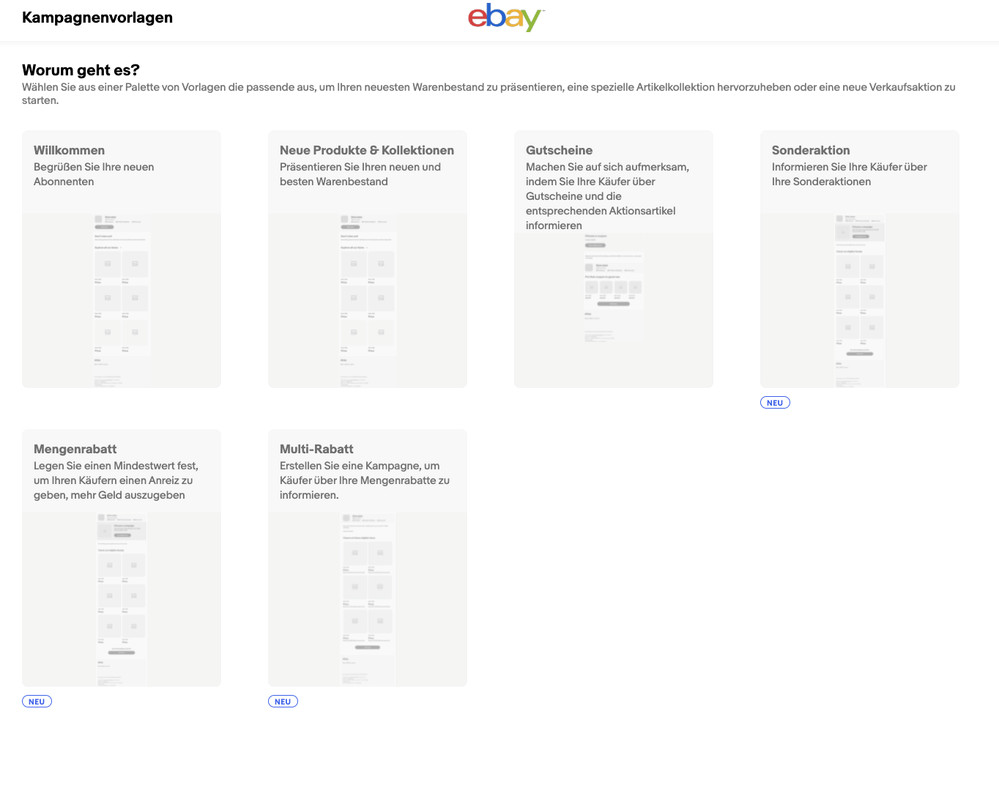The image size is (999, 785).
Task: Select the Gutscheine template title
Action: (559, 150)
